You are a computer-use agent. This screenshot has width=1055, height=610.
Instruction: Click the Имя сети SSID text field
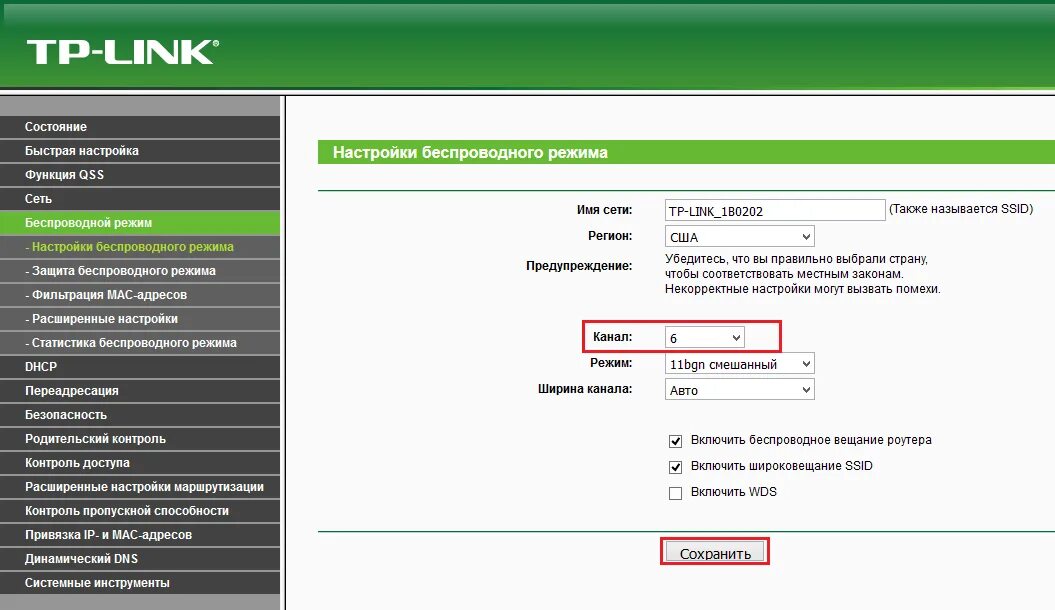(x=774, y=211)
